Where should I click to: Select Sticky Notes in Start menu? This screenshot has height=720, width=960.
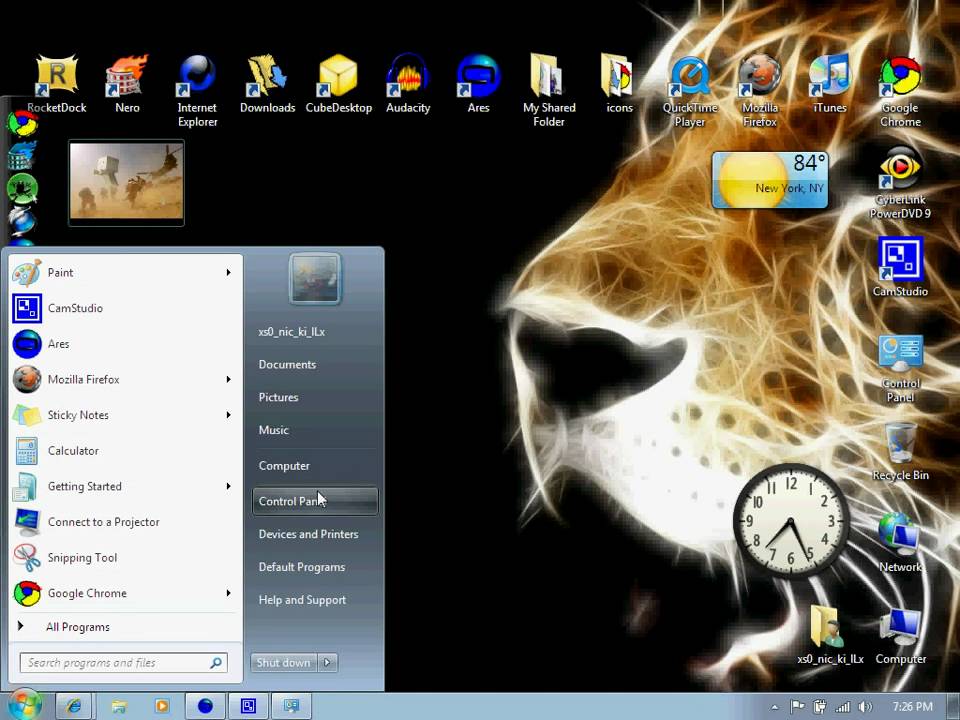125,415
